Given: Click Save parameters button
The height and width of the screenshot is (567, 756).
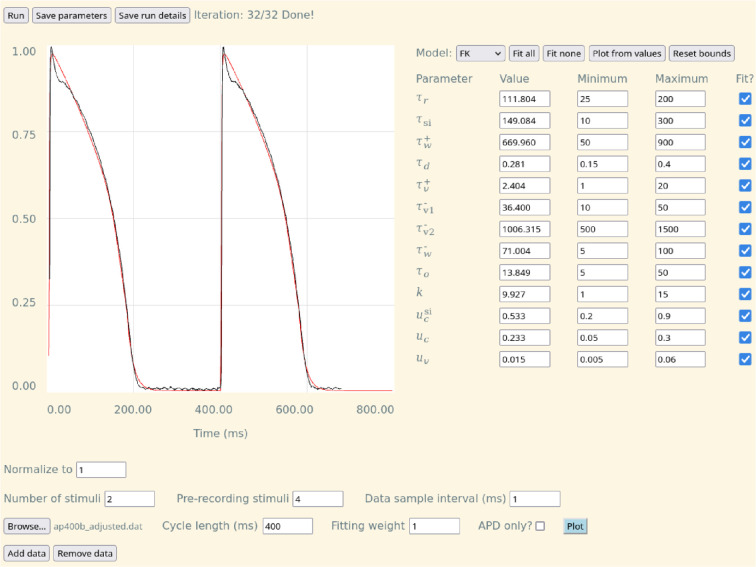Looking at the screenshot, I should pos(70,16).
